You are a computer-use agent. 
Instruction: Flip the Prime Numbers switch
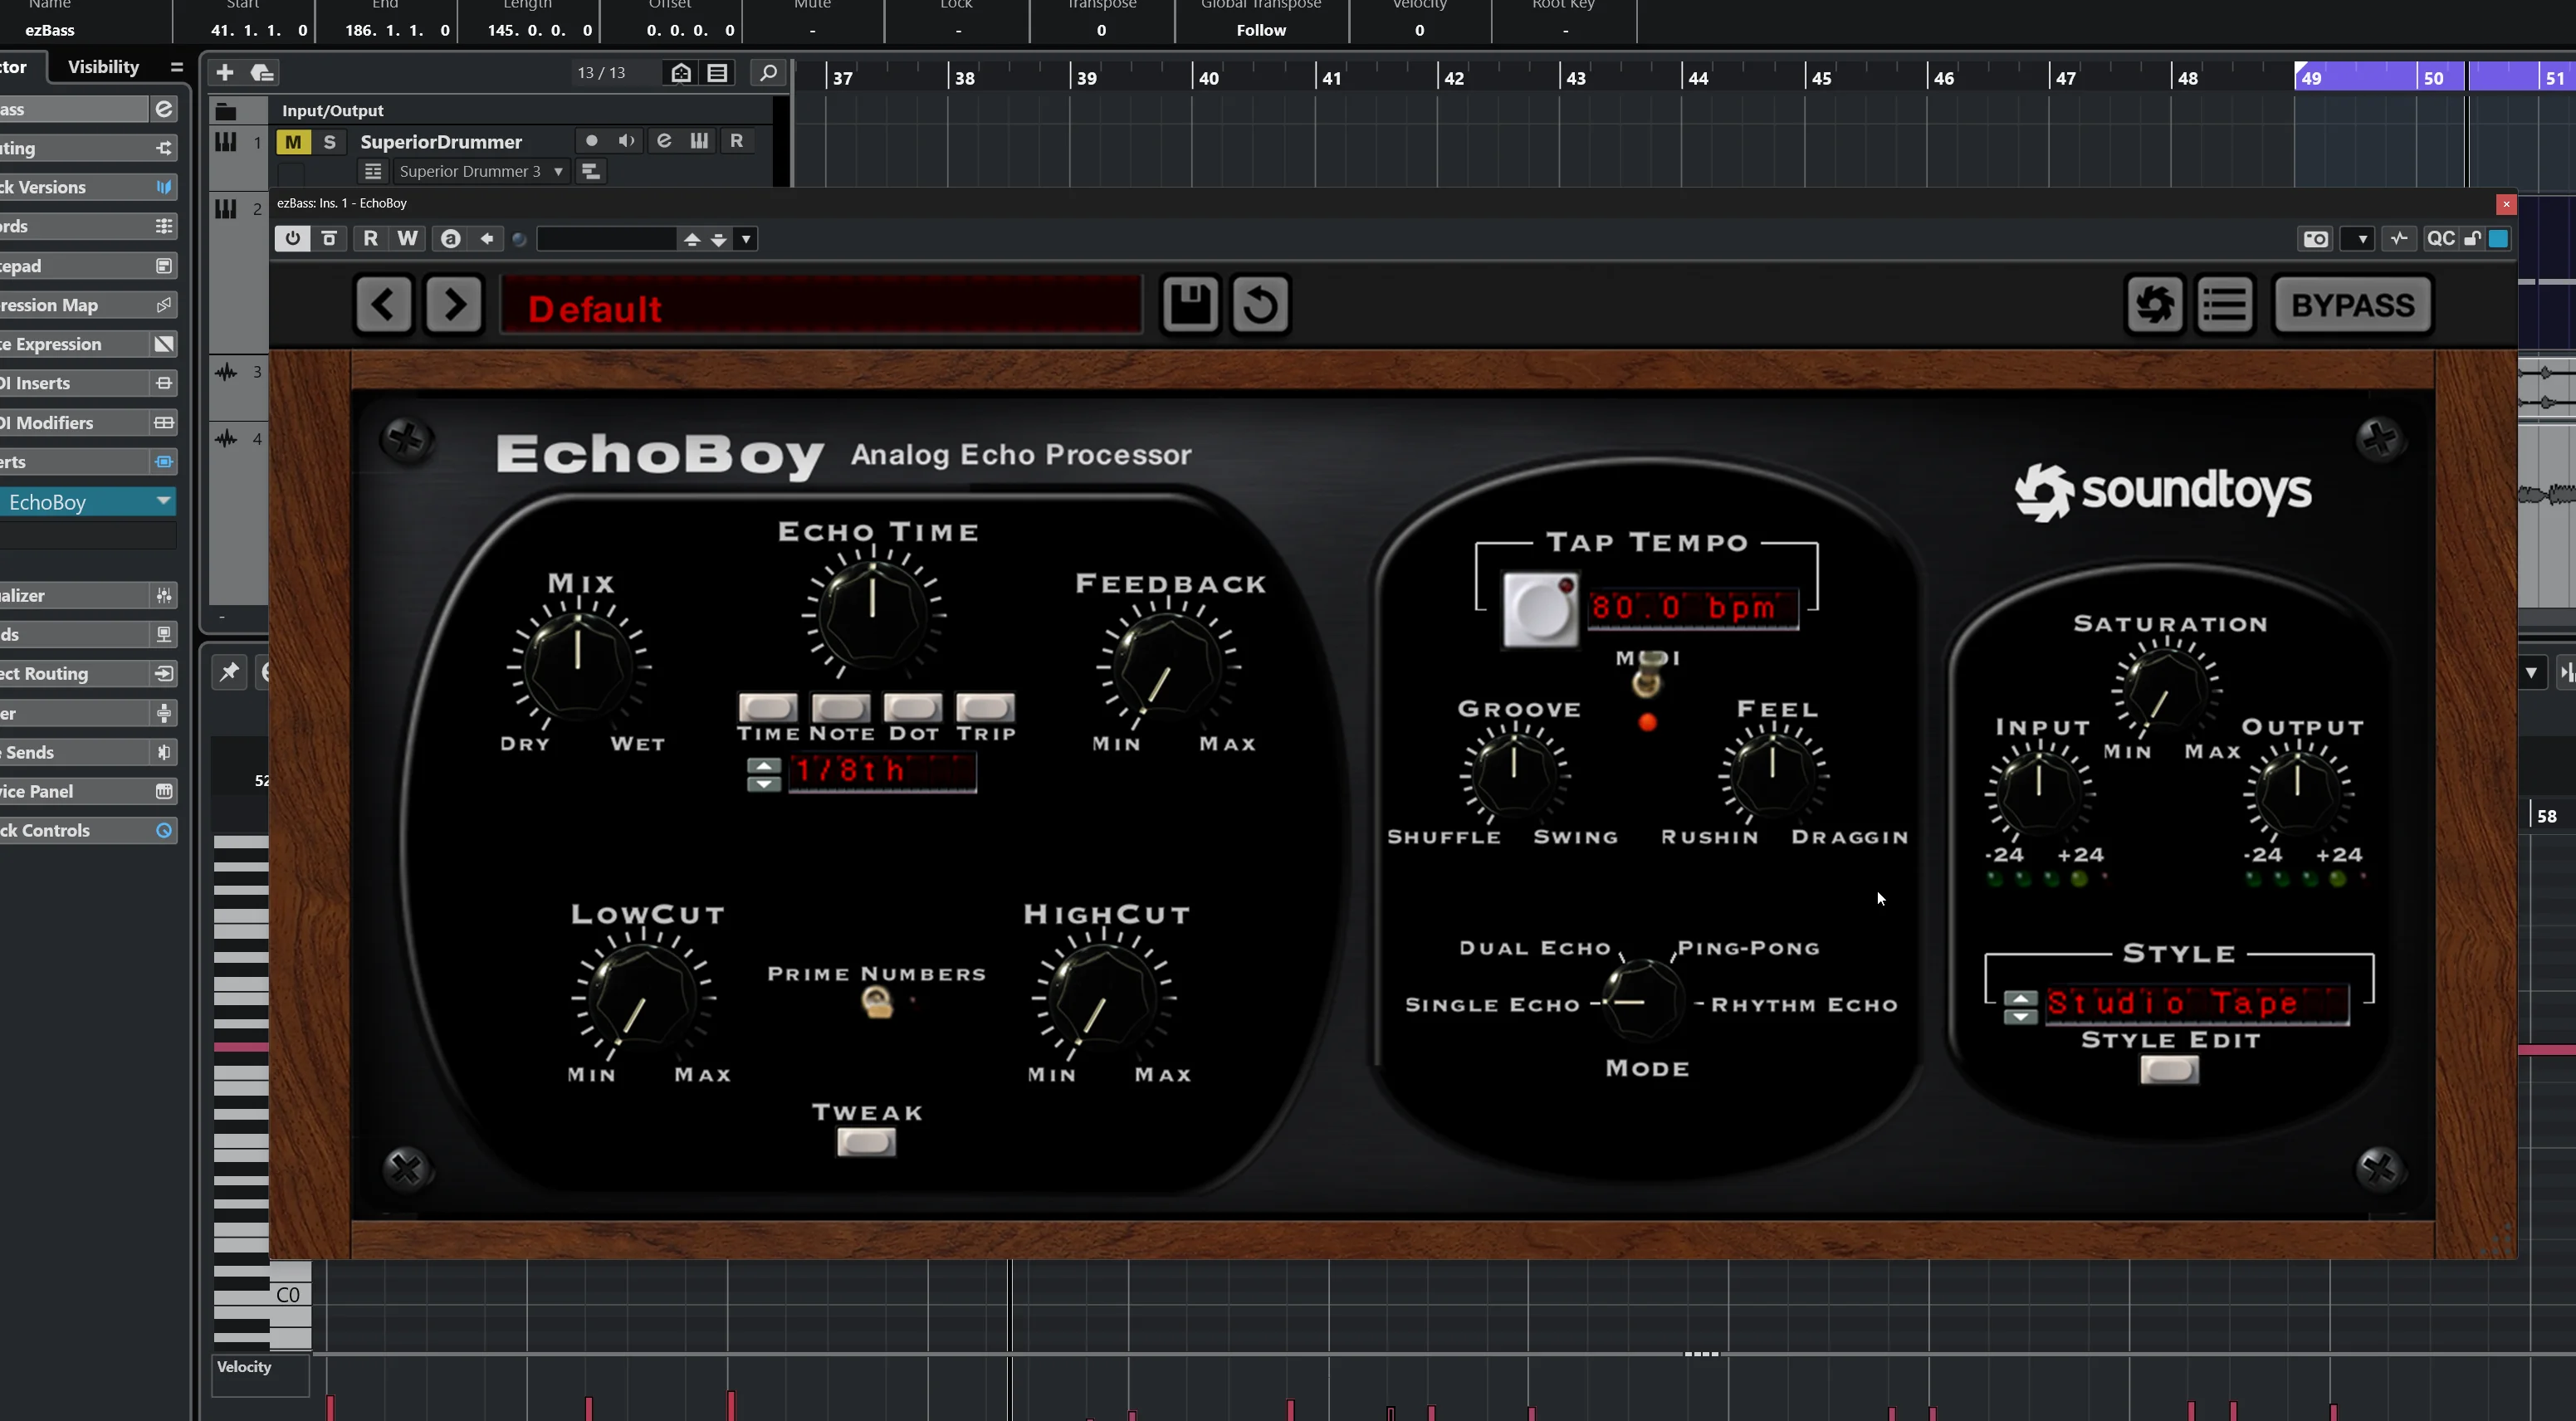[877, 1002]
